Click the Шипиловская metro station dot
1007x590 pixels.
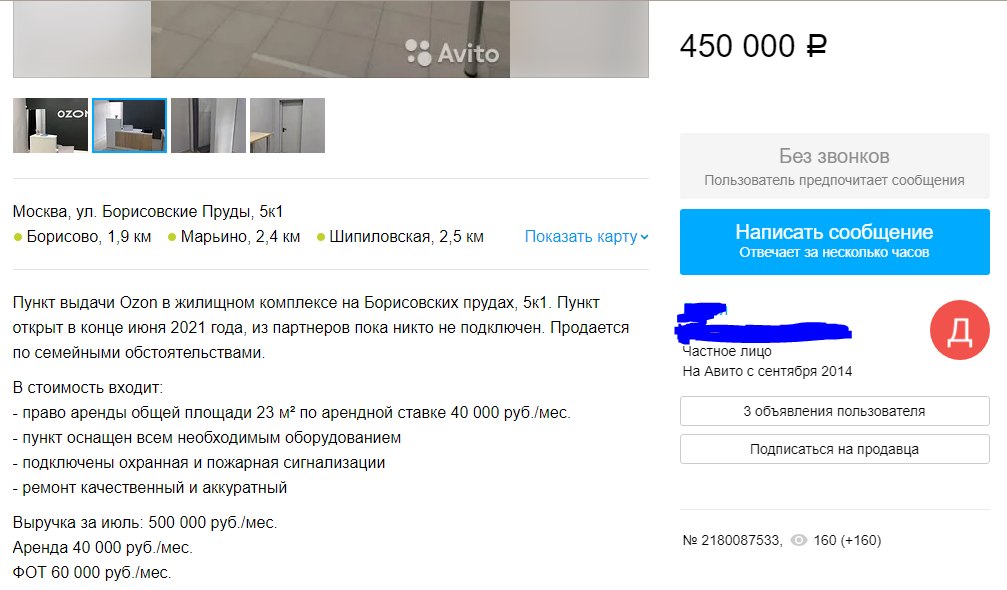coord(320,238)
